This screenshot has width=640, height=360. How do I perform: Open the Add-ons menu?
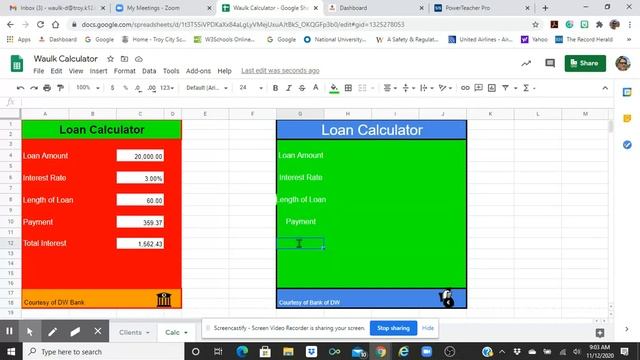pos(198,71)
